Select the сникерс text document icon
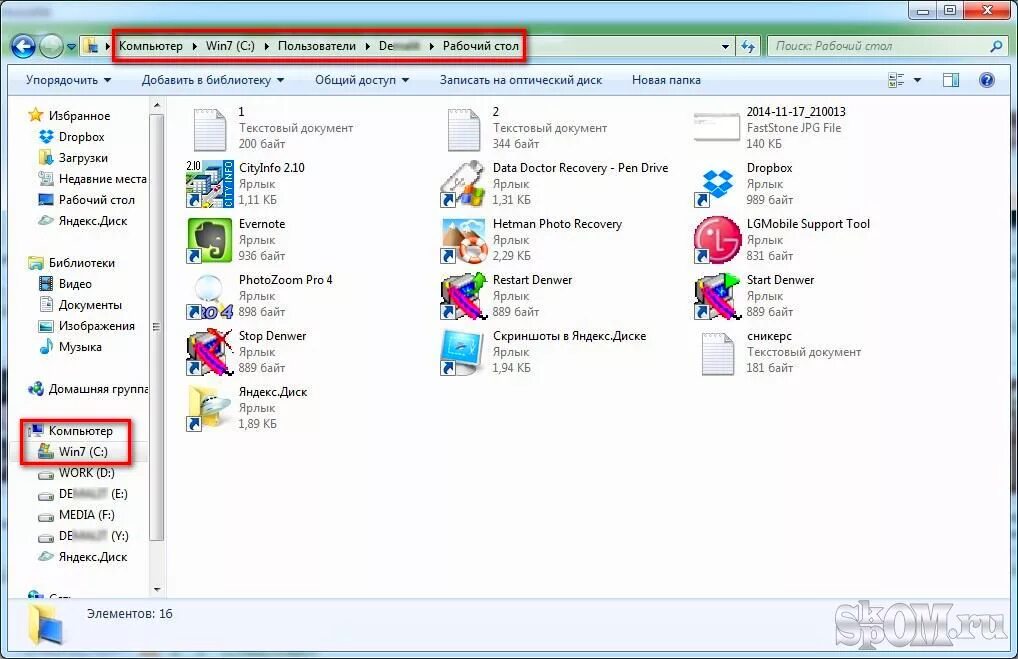This screenshot has height=659, width=1018. click(x=717, y=353)
